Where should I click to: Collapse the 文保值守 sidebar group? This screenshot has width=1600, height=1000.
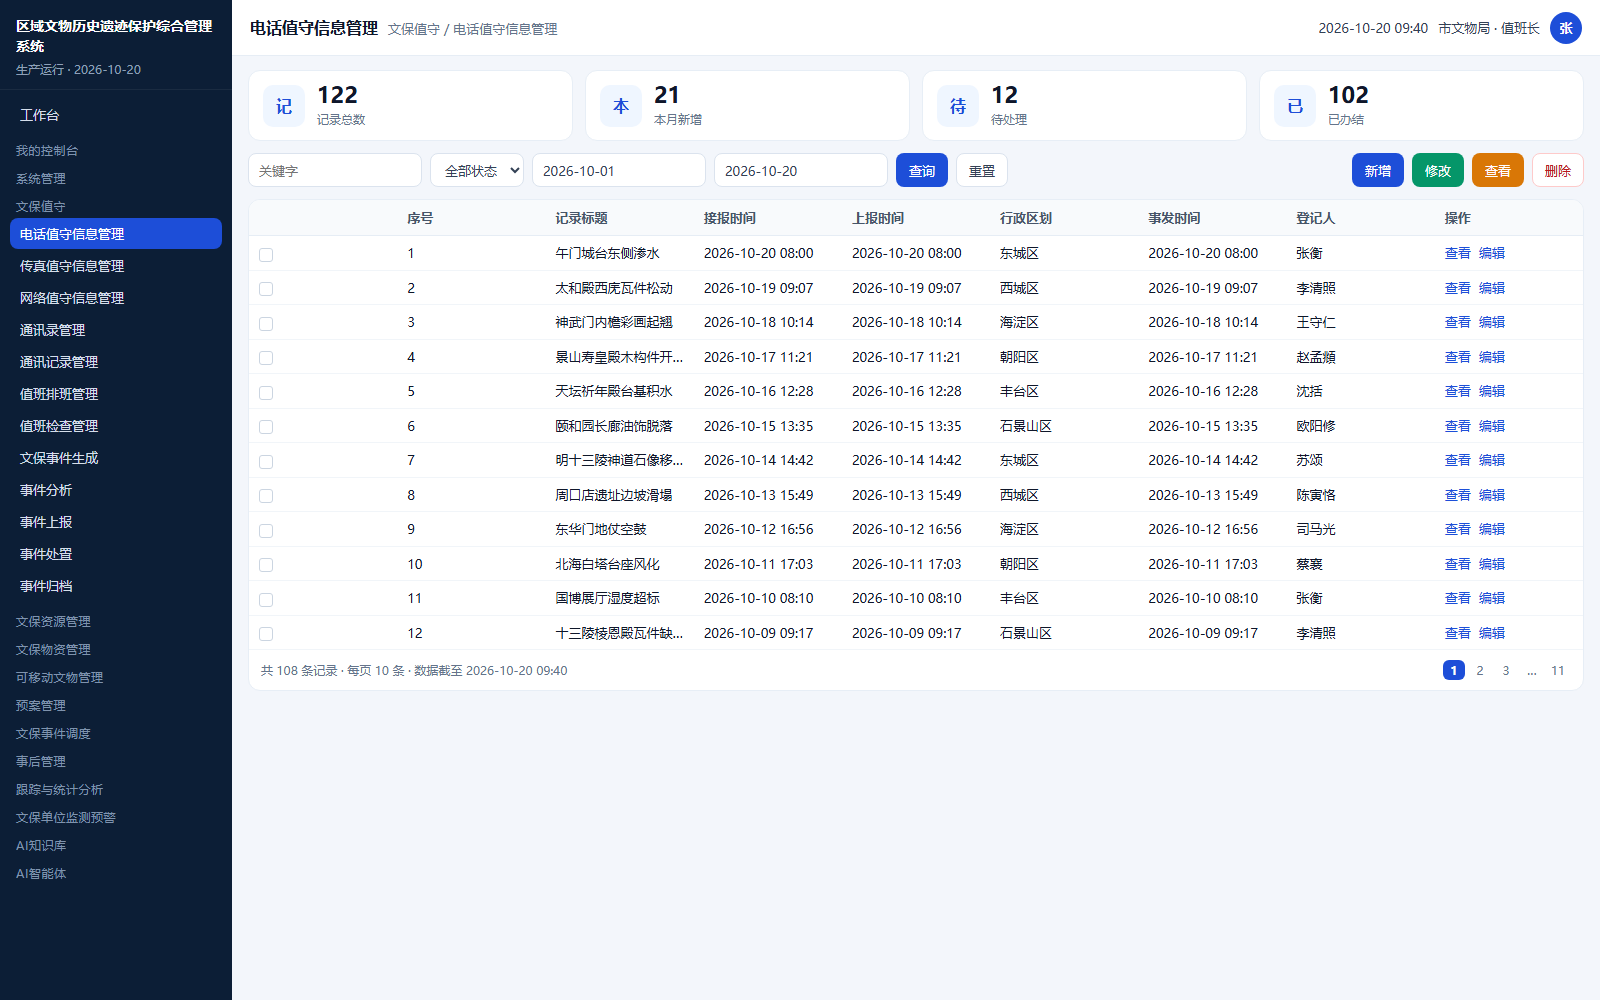[41, 207]
